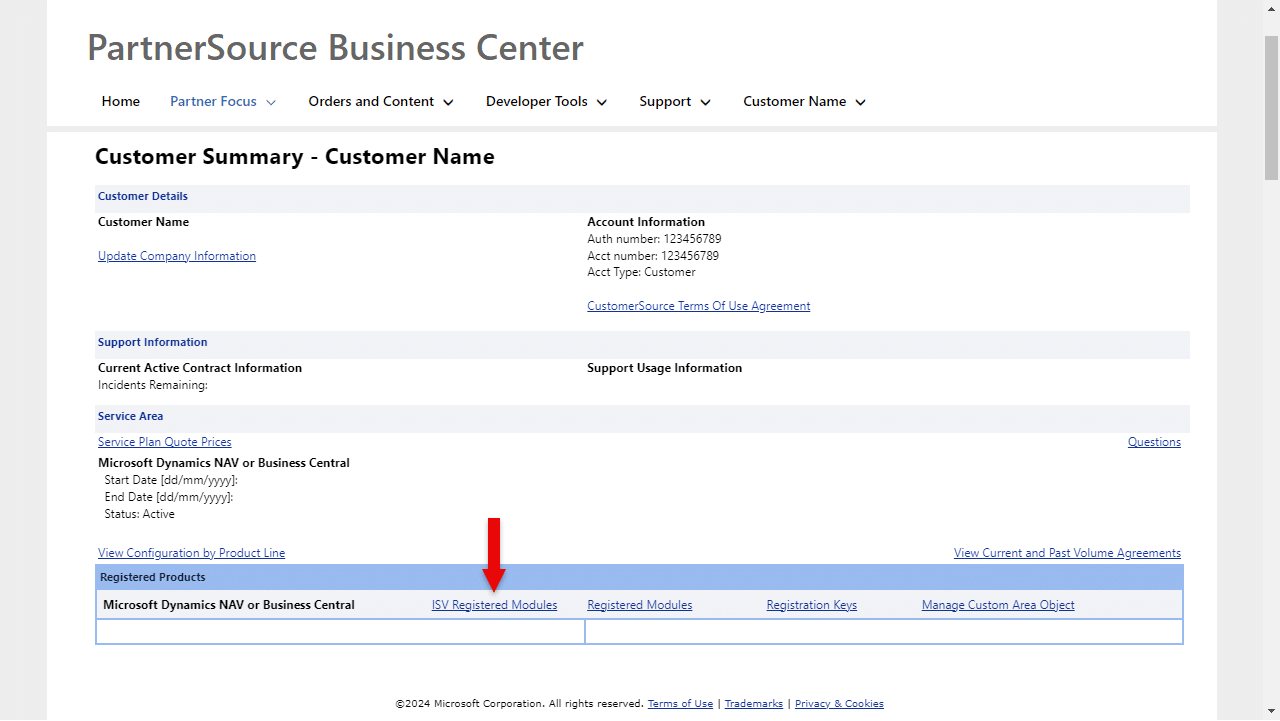Click the Acct number 123456789 text
The height and width of the screenshot is (721, 1280).
tap(653, 256)
